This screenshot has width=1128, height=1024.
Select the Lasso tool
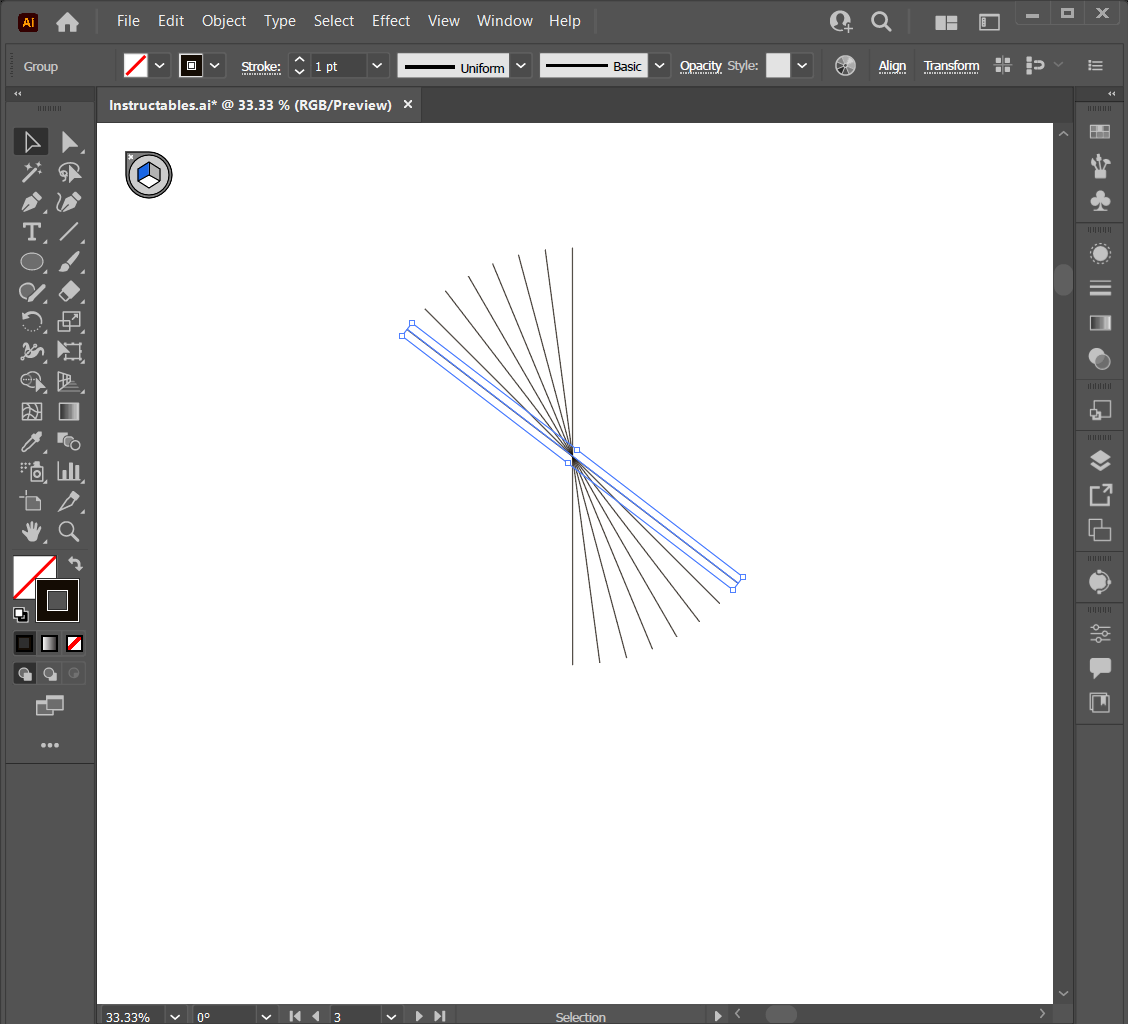(69, 172)
